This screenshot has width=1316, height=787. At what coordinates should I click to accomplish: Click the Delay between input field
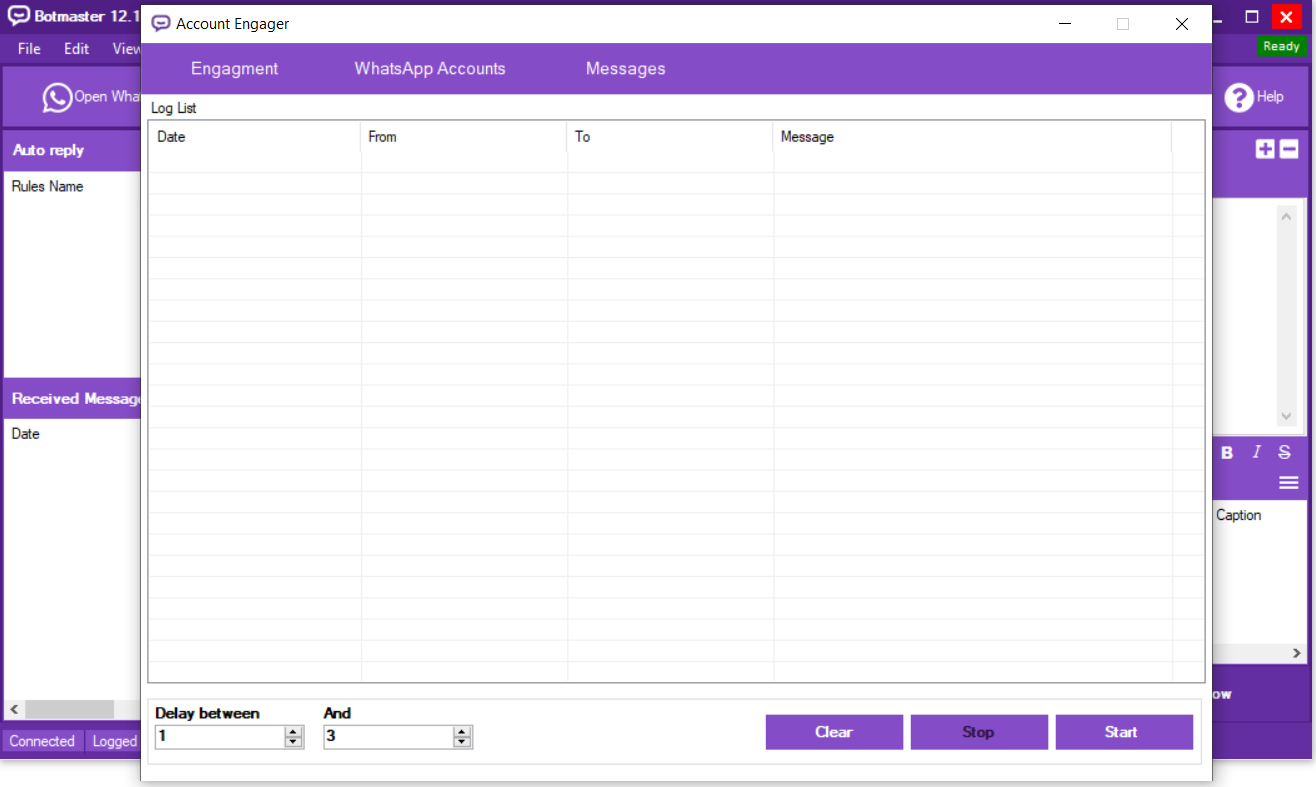219,737
